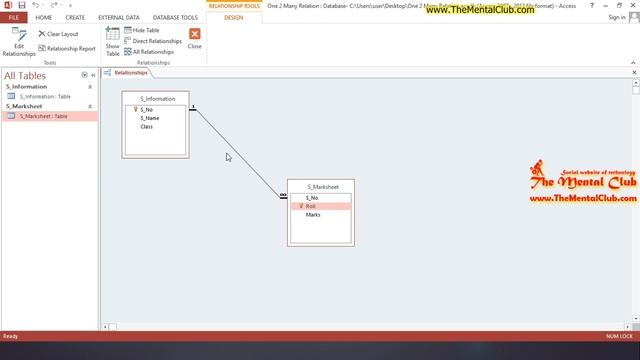Save the database from quick access toolbar
This screenshot has width=640, height=360.
(x=22, y=5)
